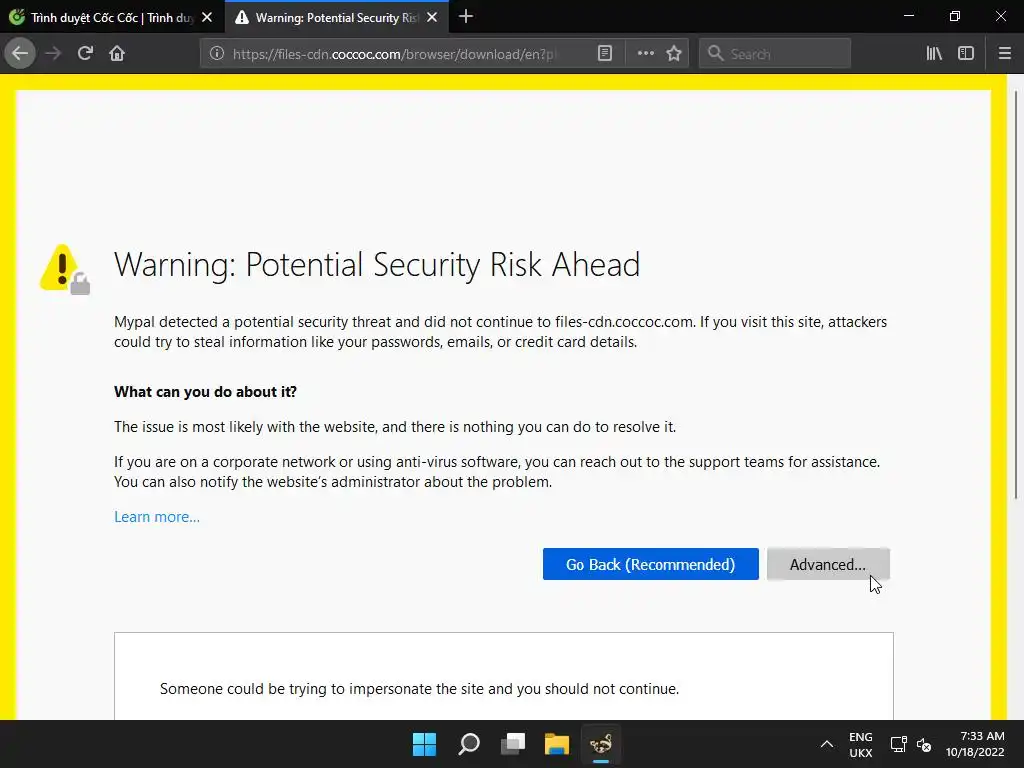Image resolution: width=1024 pixels, height=768 pixels.
Task: Open clock showing 7:33 AM 10/18/2022
Action: point(975,744)
